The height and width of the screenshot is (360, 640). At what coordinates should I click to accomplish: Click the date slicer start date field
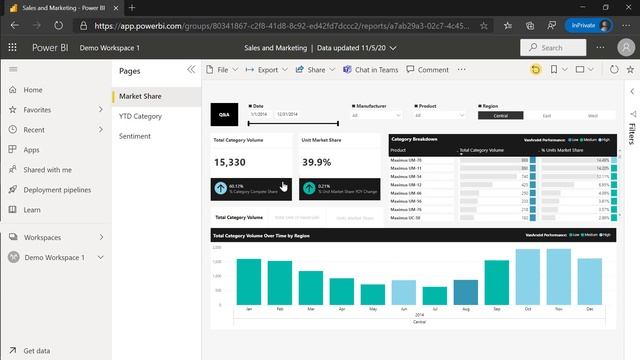pyautogui.click(x=259, y=114)
